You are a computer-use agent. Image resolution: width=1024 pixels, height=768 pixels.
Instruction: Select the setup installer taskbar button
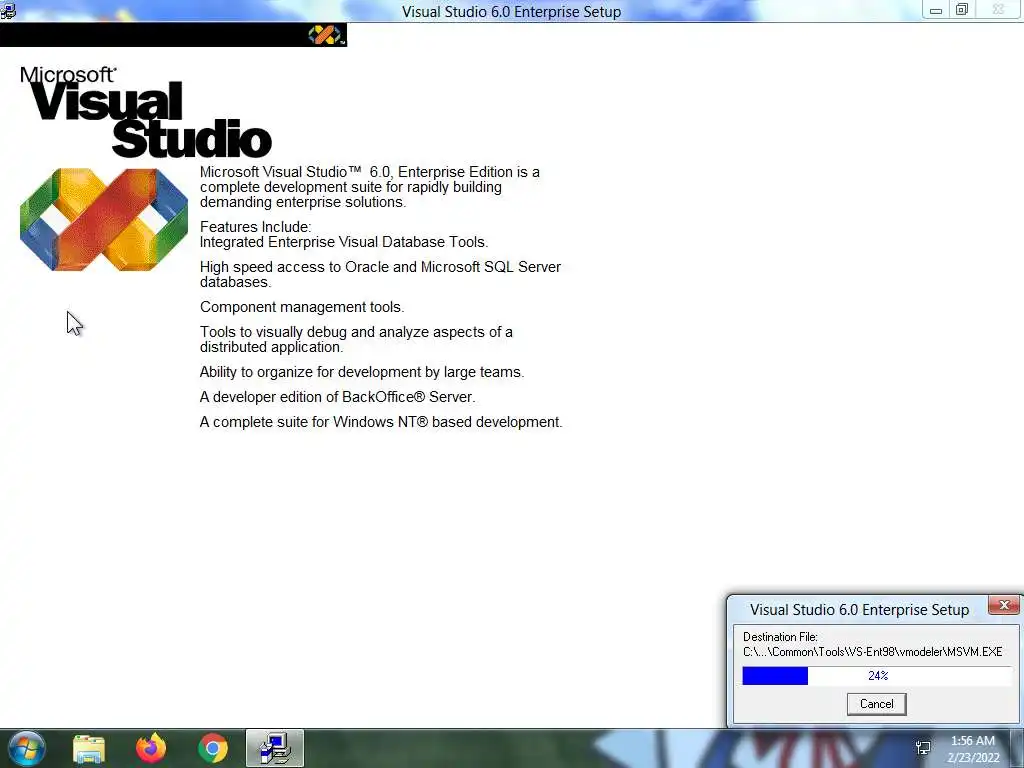click(x=275, y=748)
